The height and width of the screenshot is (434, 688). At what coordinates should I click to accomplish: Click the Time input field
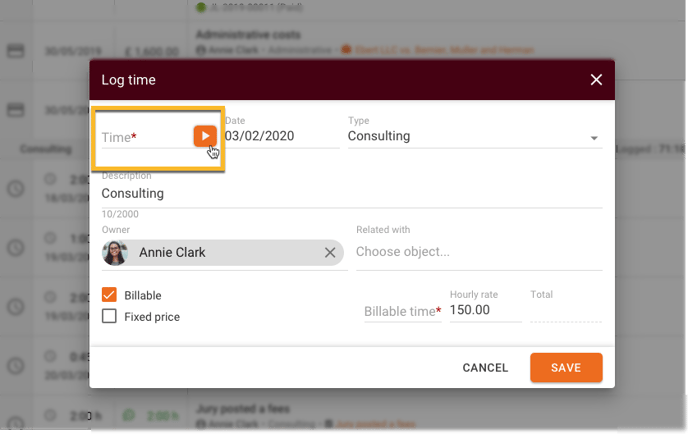pos(146,137)
